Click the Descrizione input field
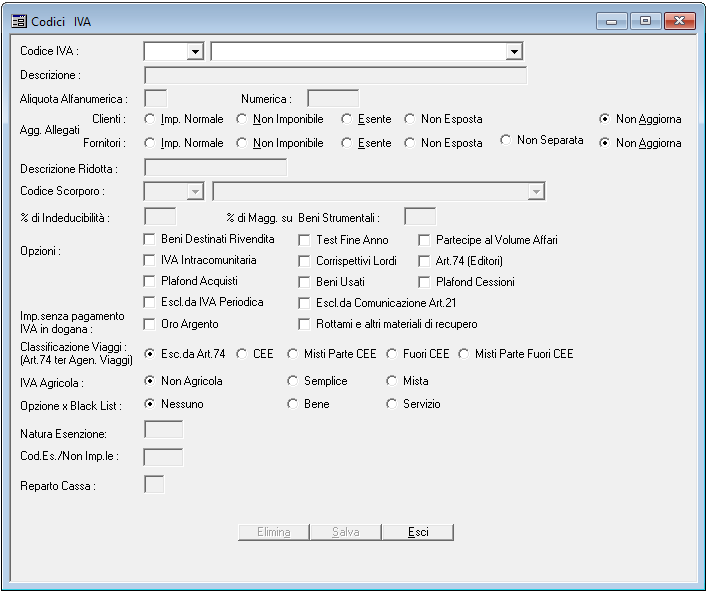This screenshot has width=706, height=592. pyautogui.click(x=335, y=75)
